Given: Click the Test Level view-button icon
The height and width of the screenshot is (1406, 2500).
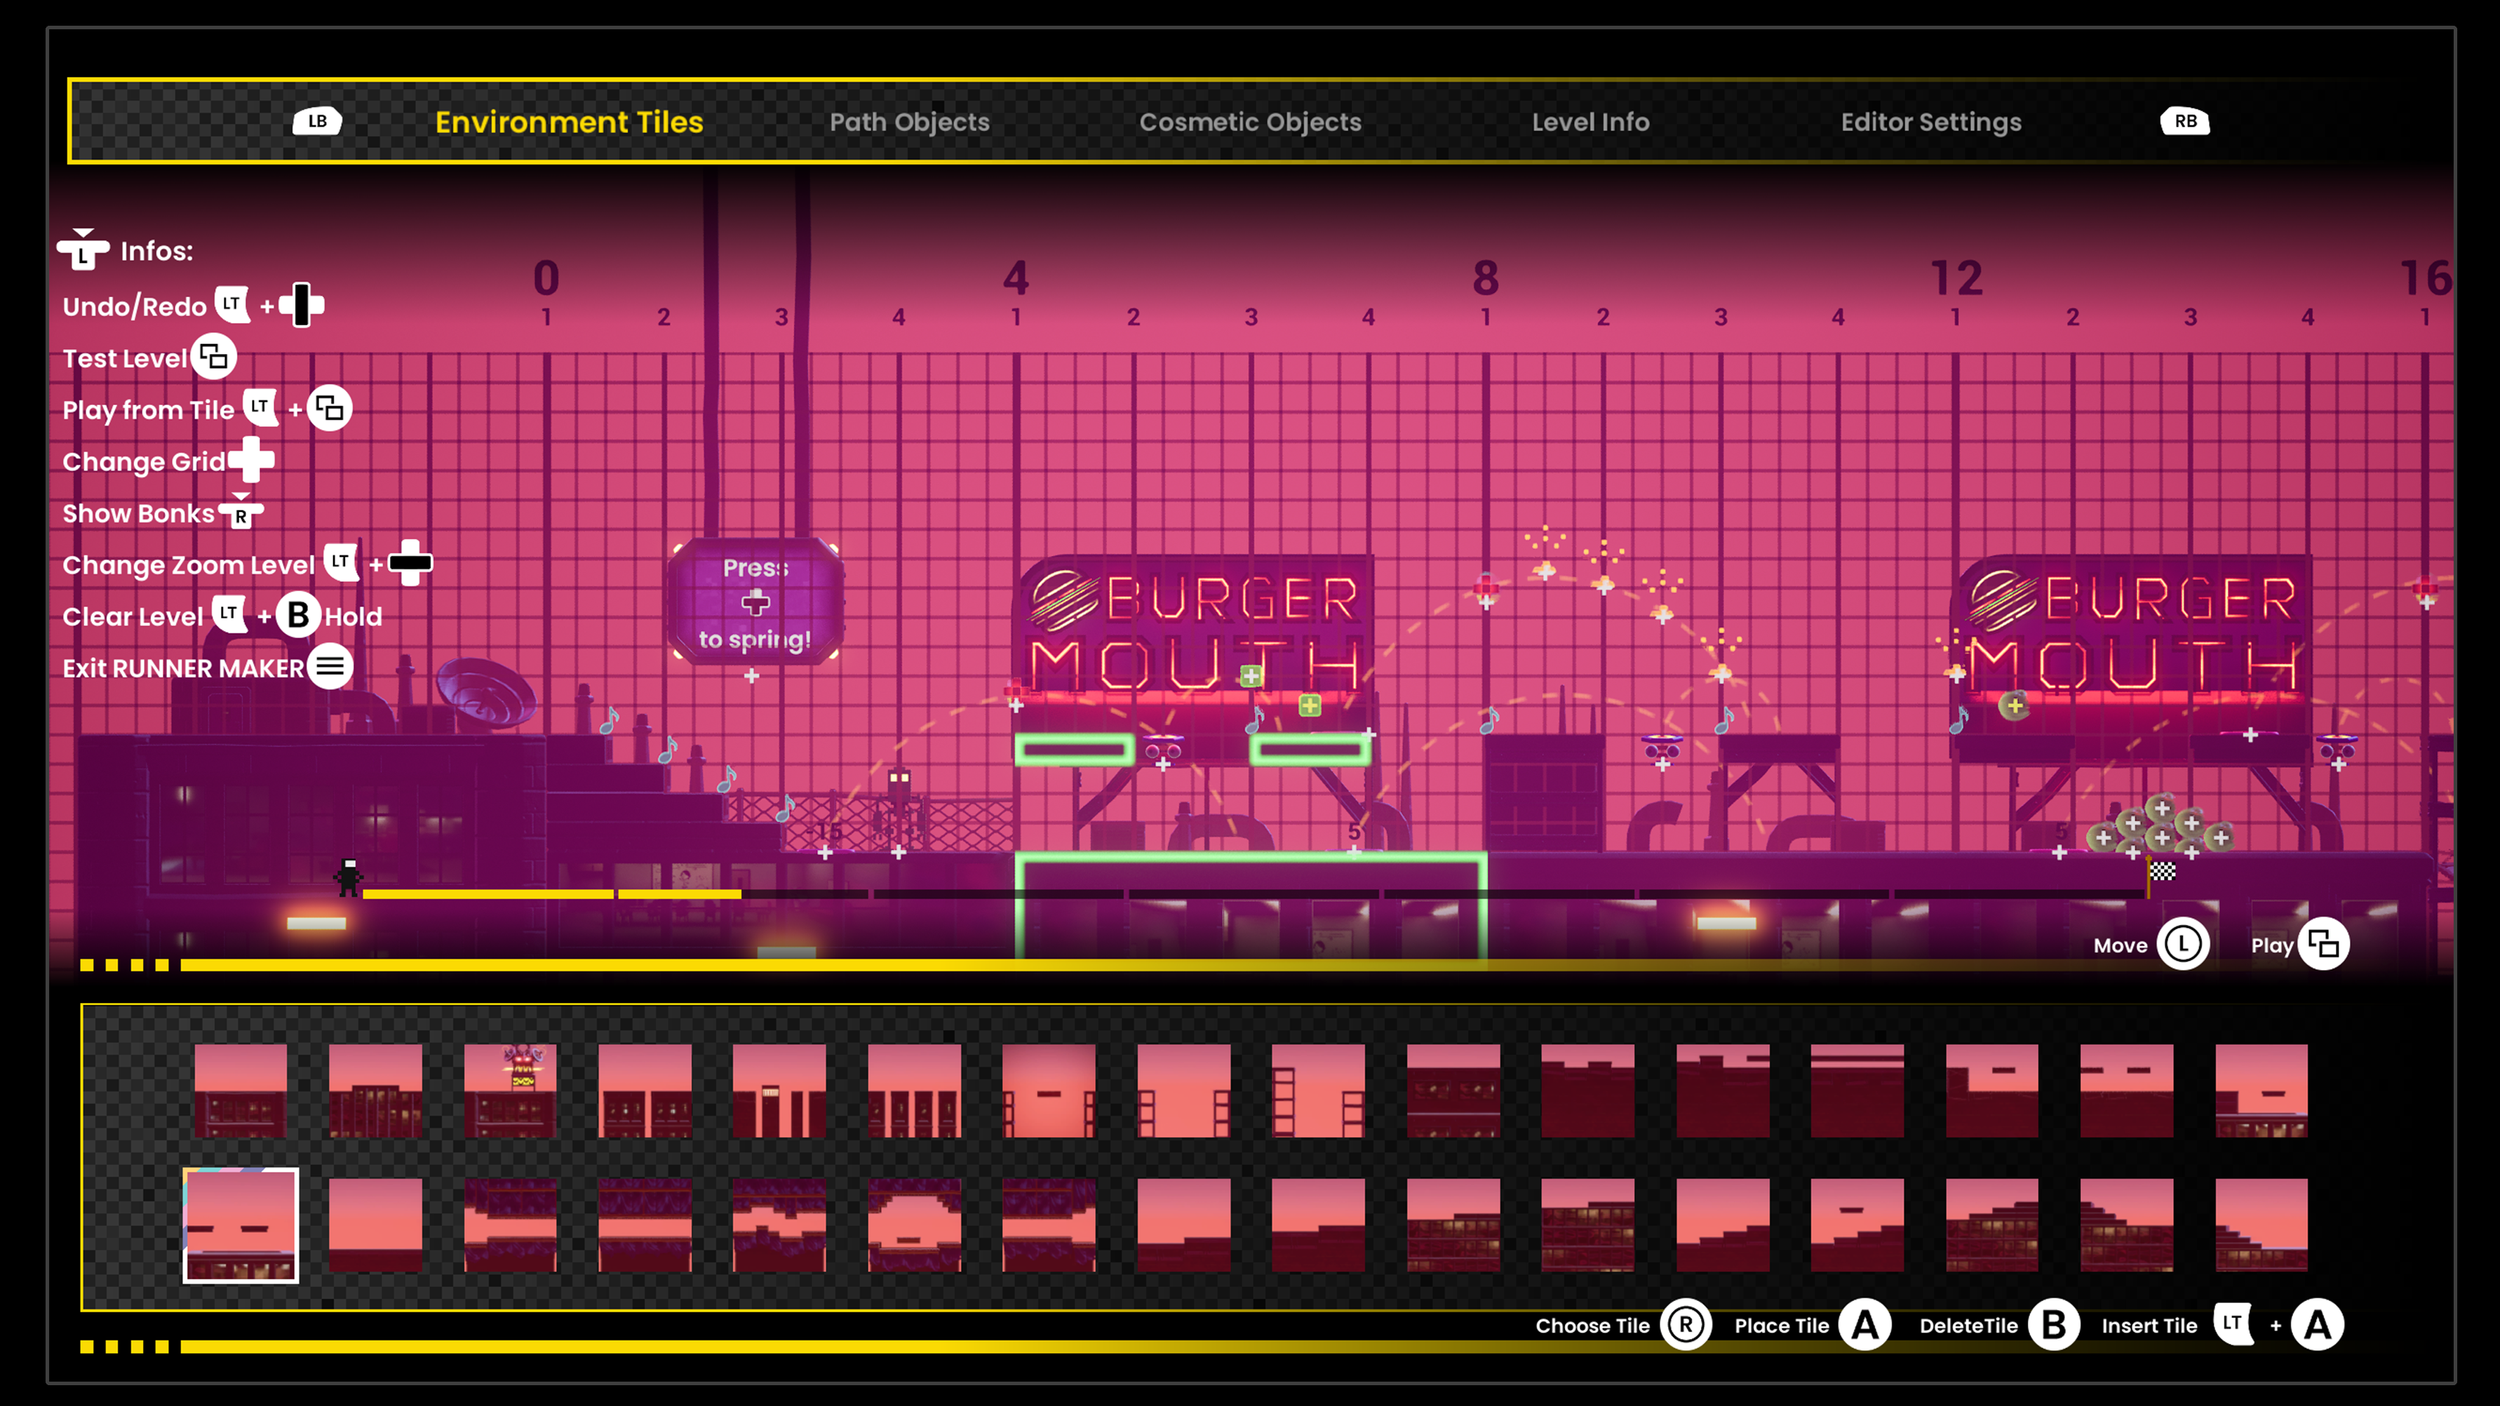Looking at the screenshot, I should (x=213, y=357).
